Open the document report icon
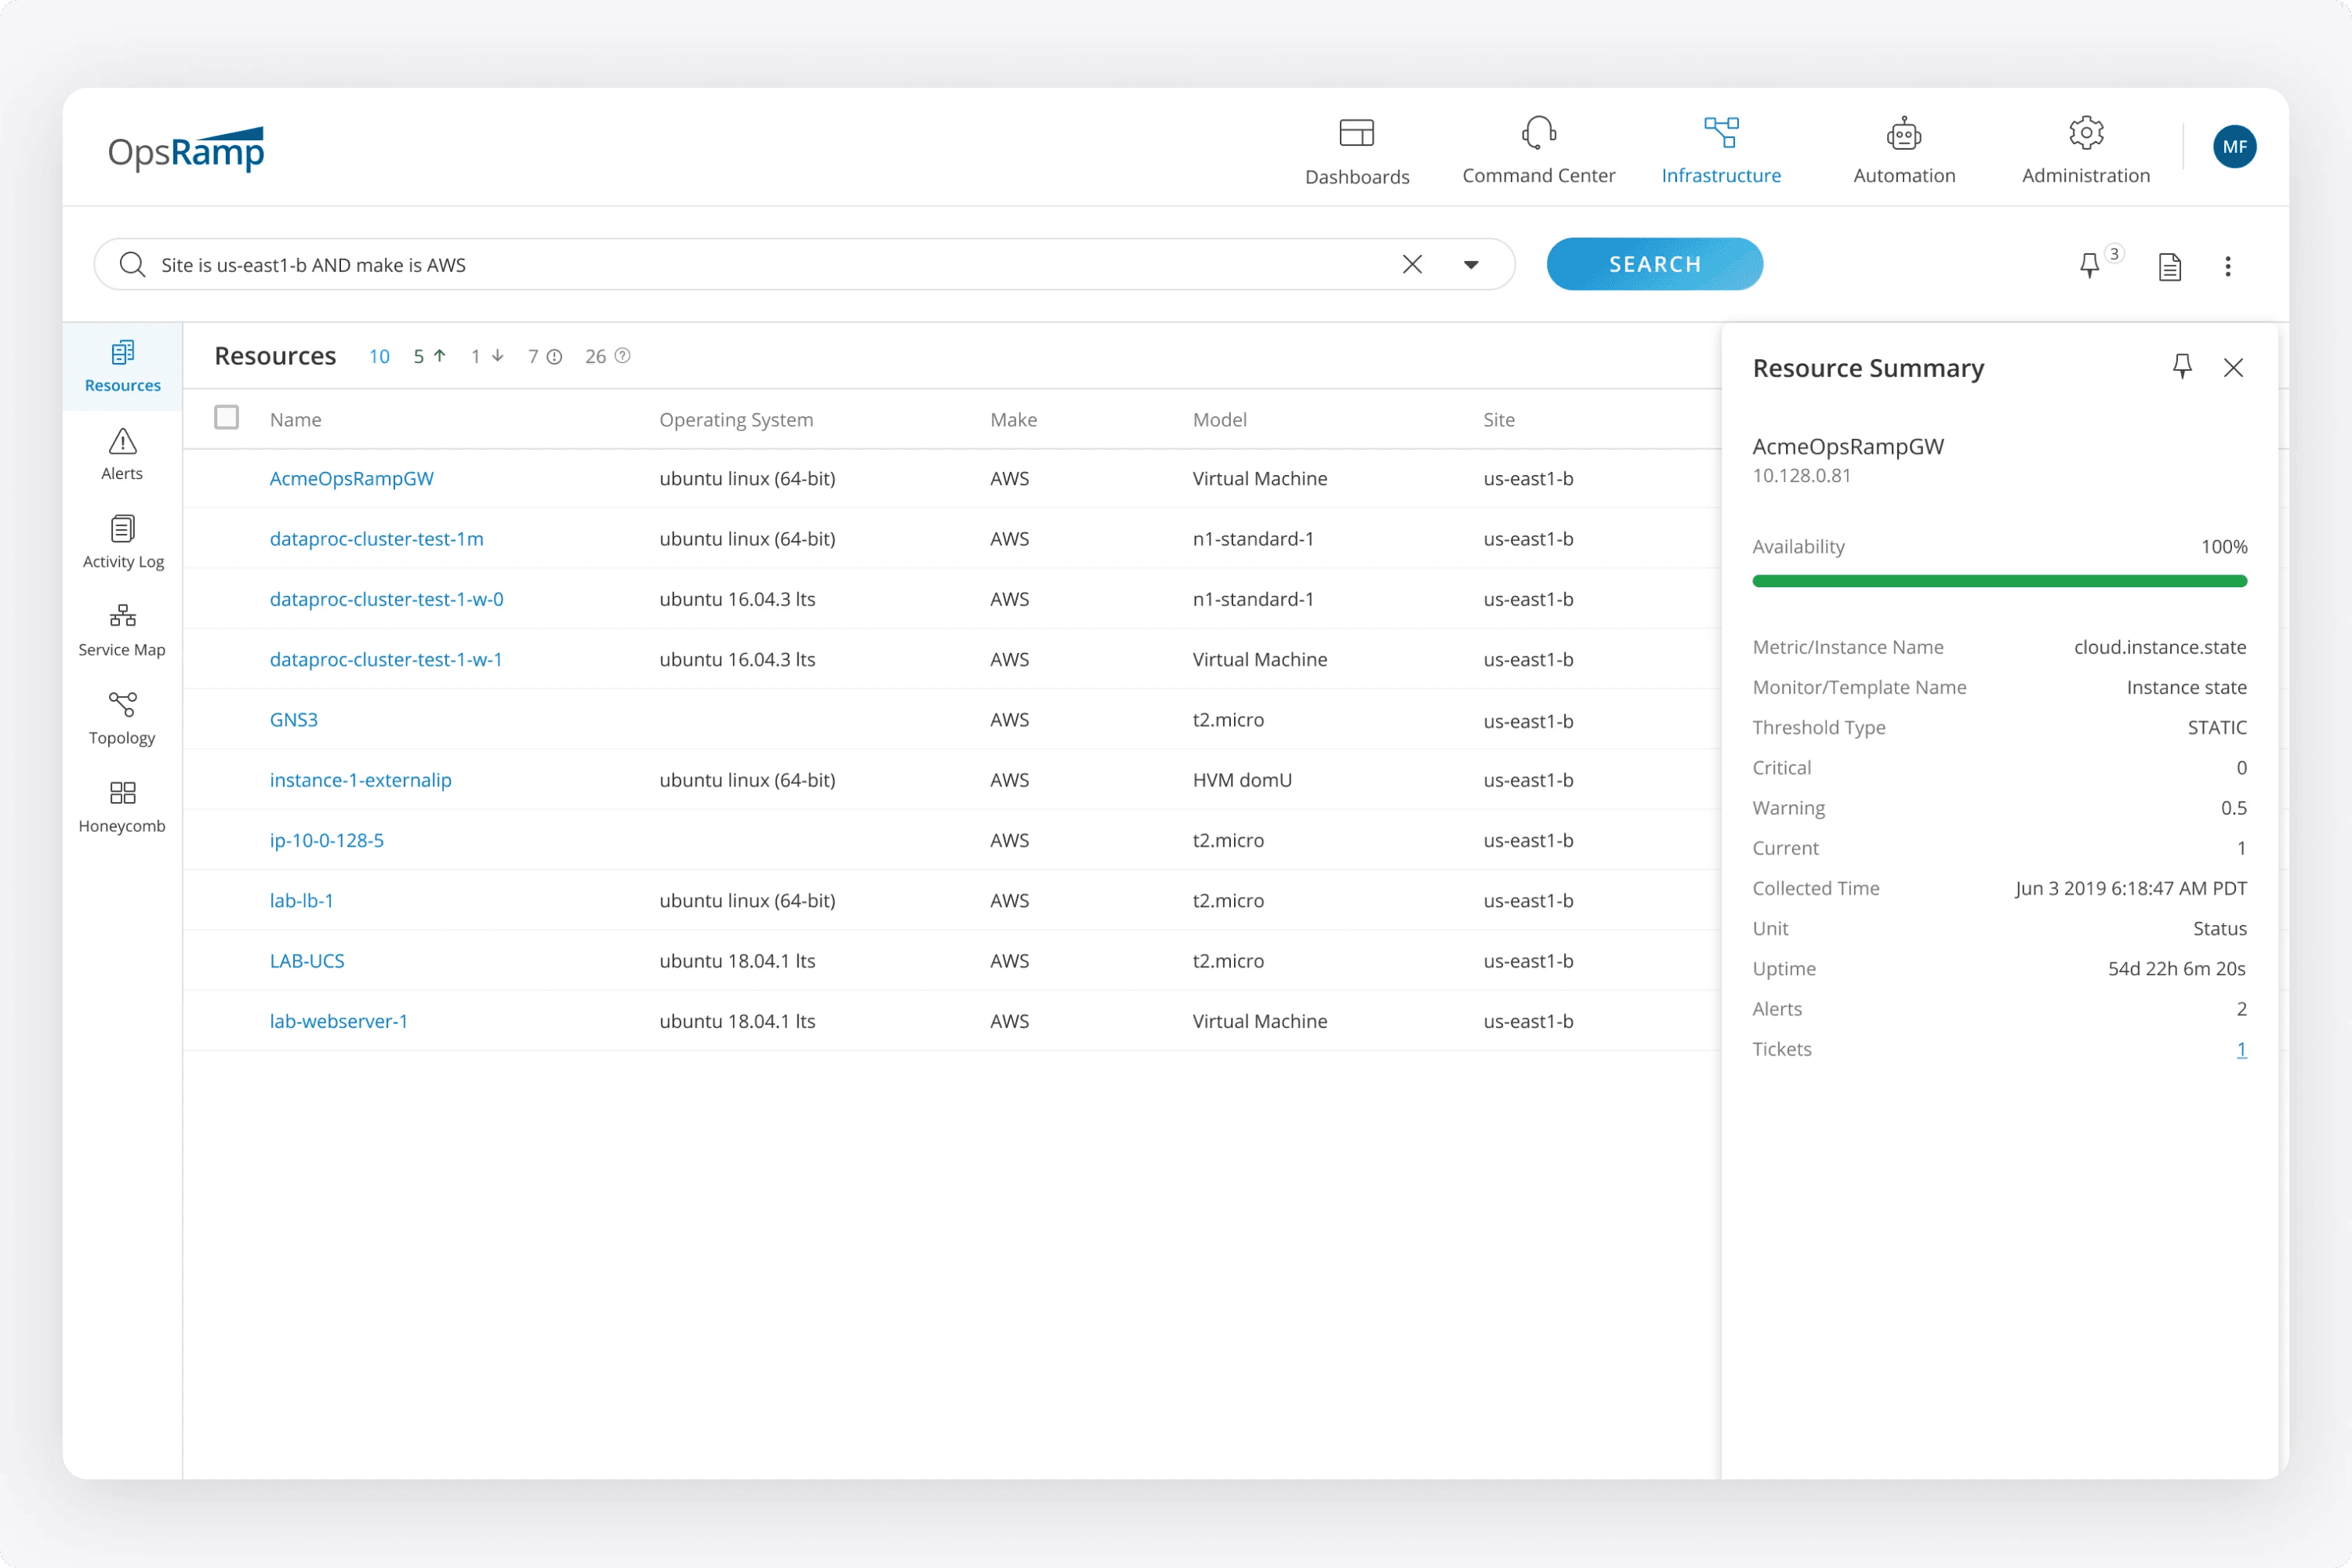2352x1568 pixels. click(x=2169, y=266)
